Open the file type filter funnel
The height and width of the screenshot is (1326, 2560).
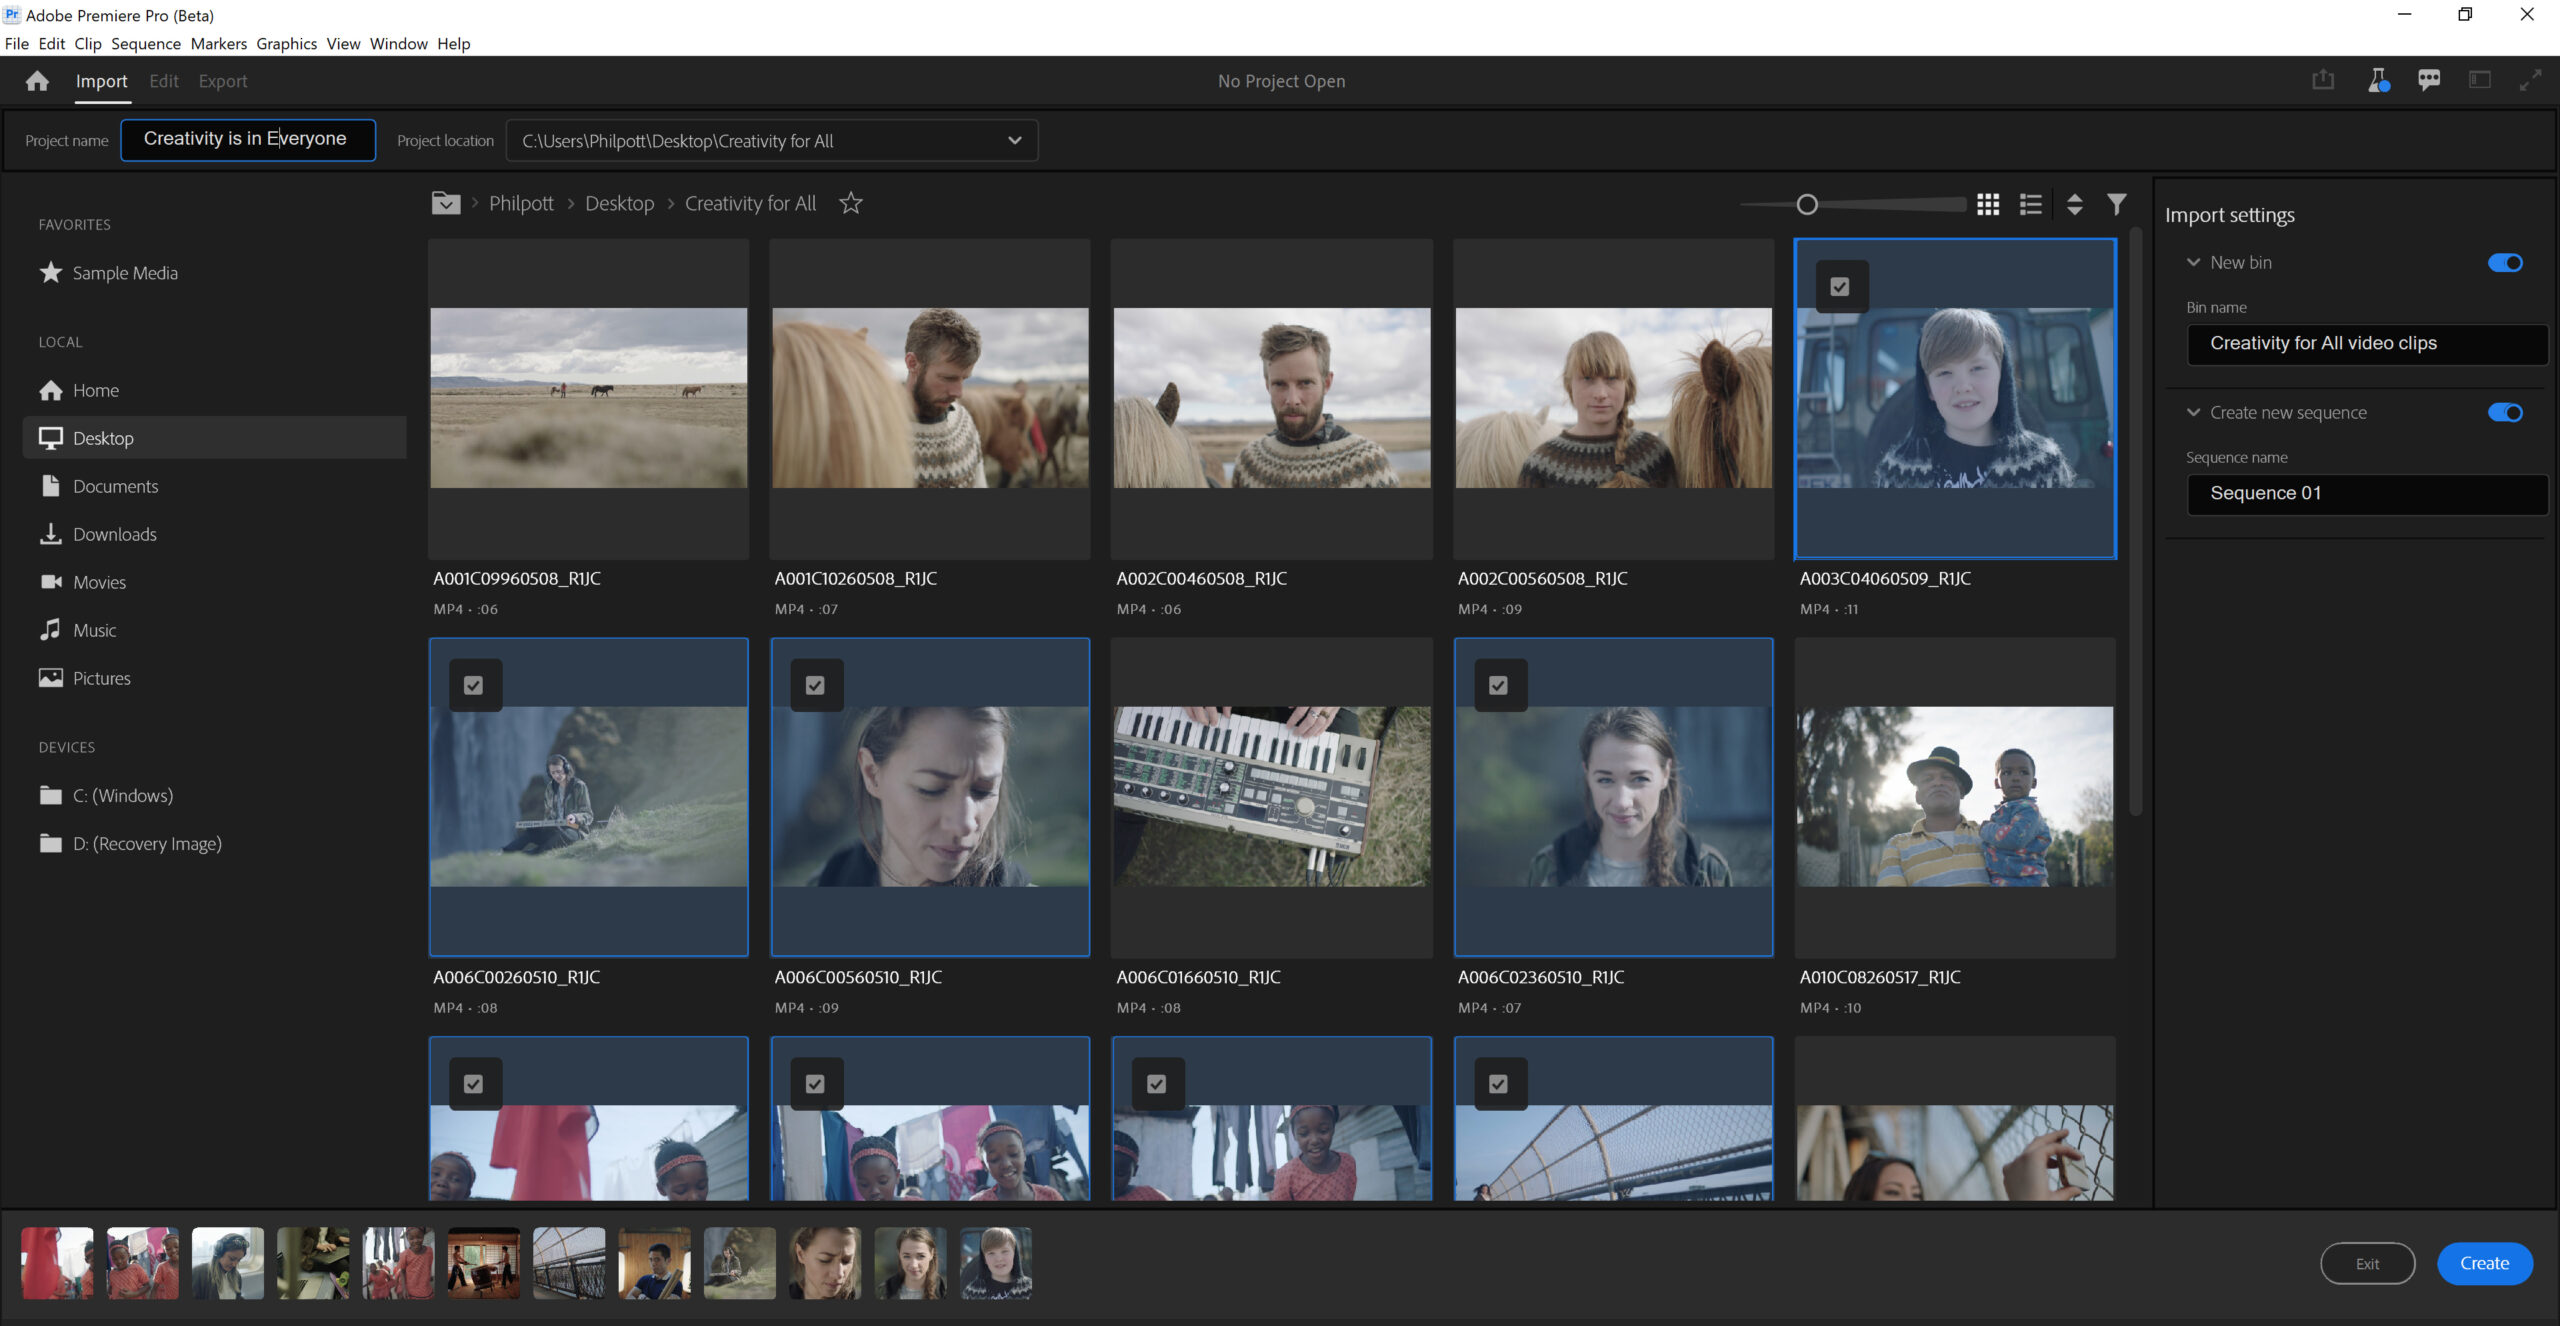pos(2117,204)
